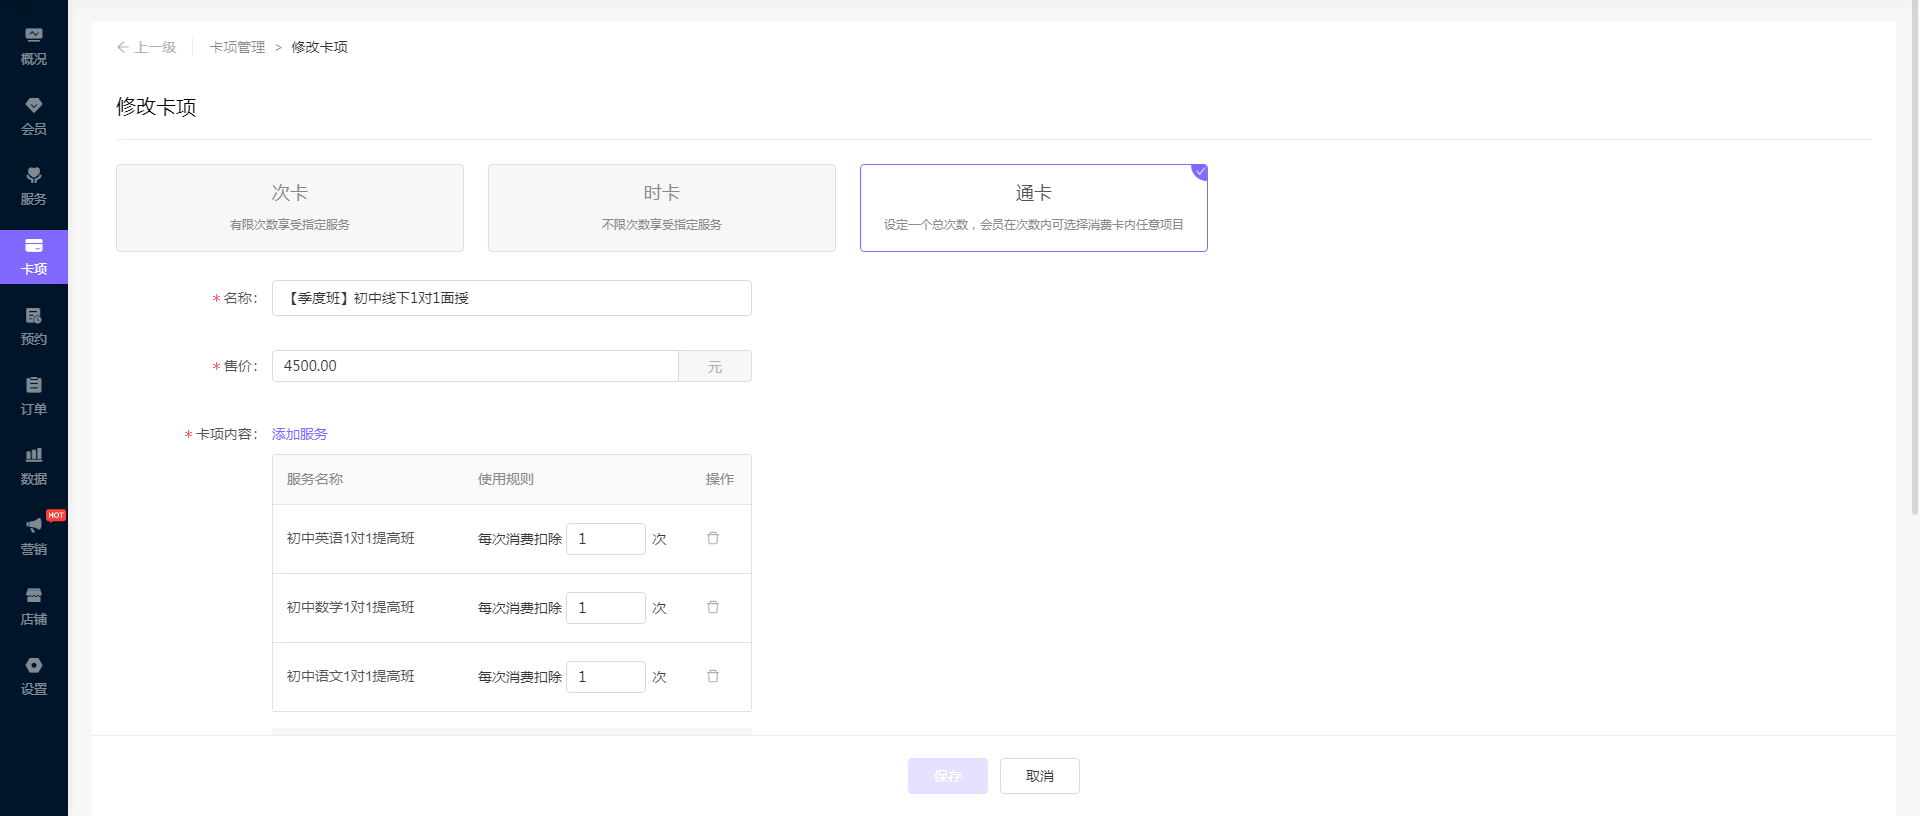Viewport: 1920px width, 816px height.
Task: Edit deduction count for 初中语文1对1提高班
Action: 606,677
